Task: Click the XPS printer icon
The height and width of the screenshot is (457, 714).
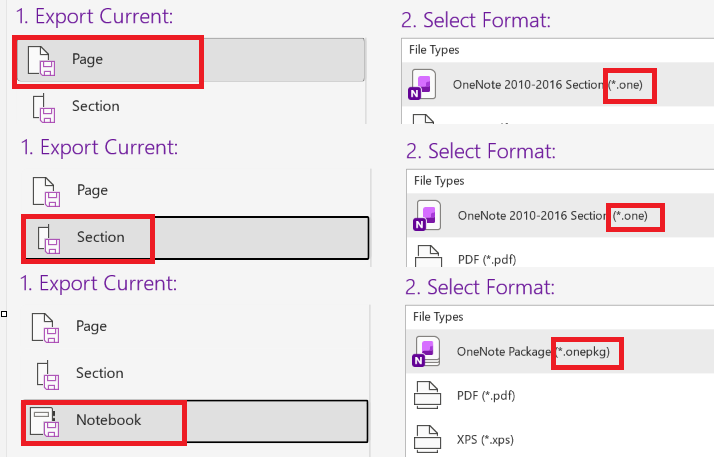Action: pos(427,439)
